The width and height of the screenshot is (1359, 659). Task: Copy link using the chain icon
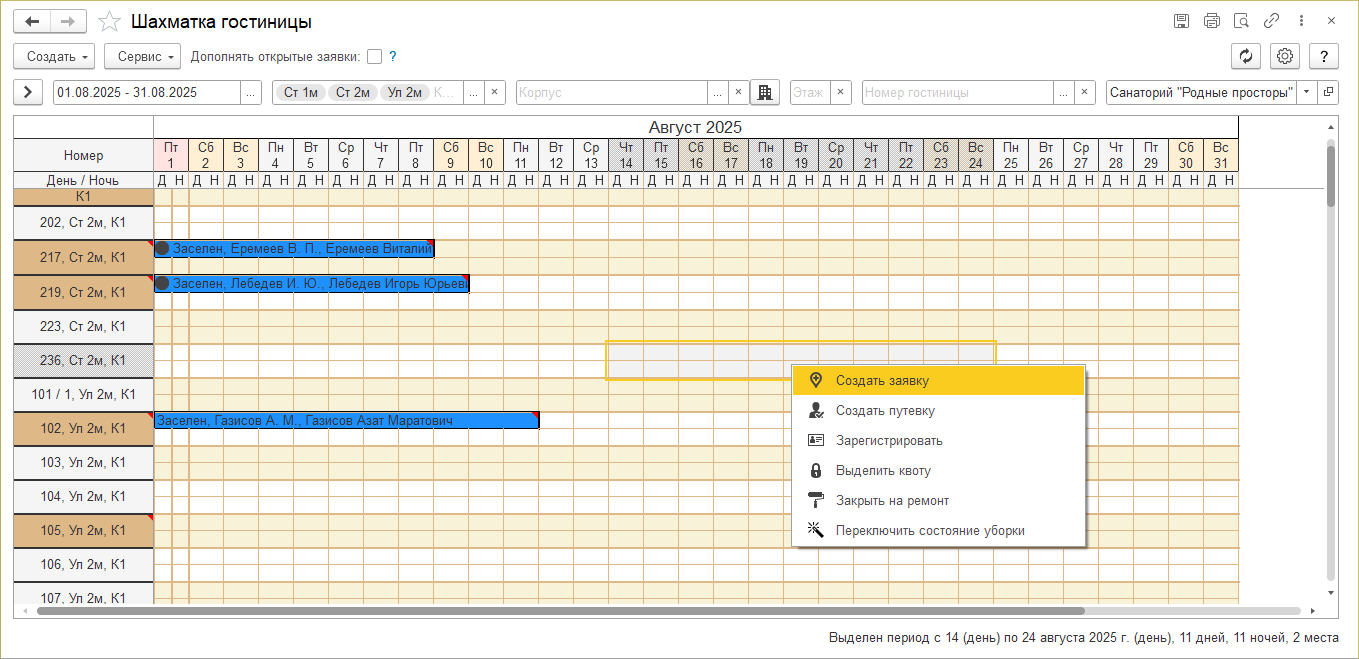(x=1271, y=21)
